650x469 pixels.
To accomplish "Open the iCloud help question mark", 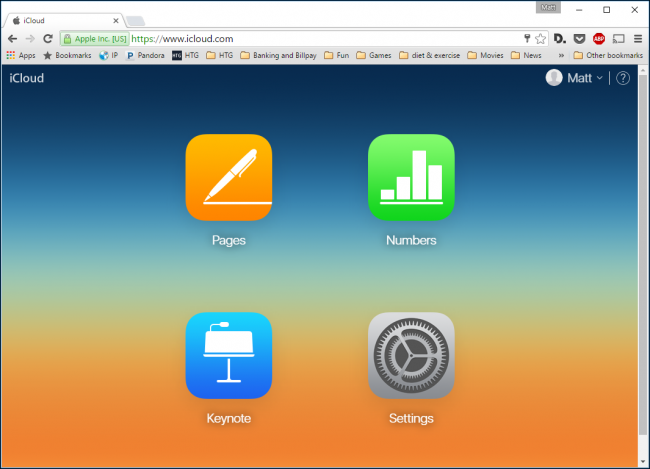I will point(623,78).
